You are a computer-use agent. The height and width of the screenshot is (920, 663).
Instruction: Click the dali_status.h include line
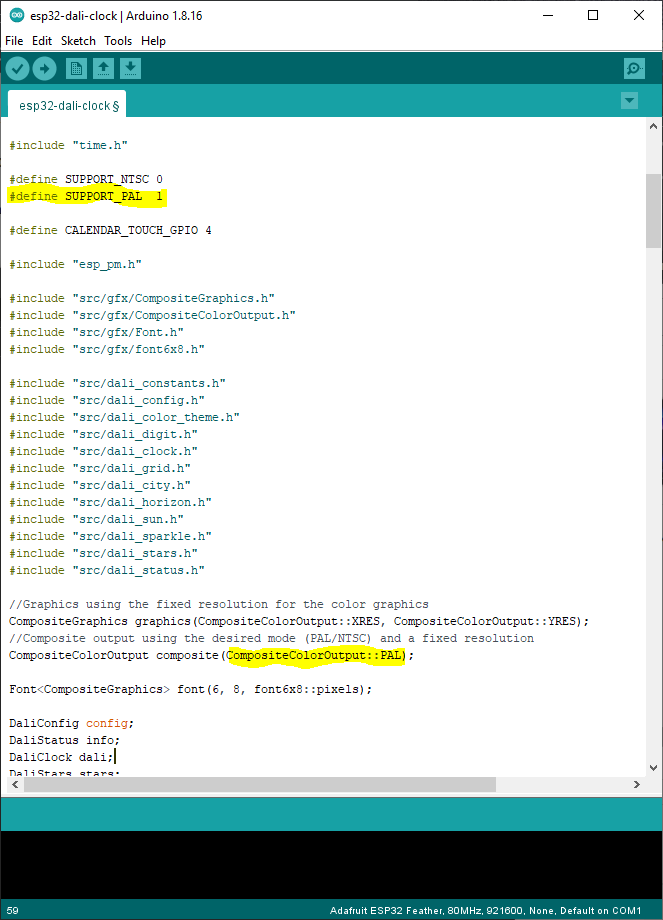pyautogui.click(x=107, y=570)
